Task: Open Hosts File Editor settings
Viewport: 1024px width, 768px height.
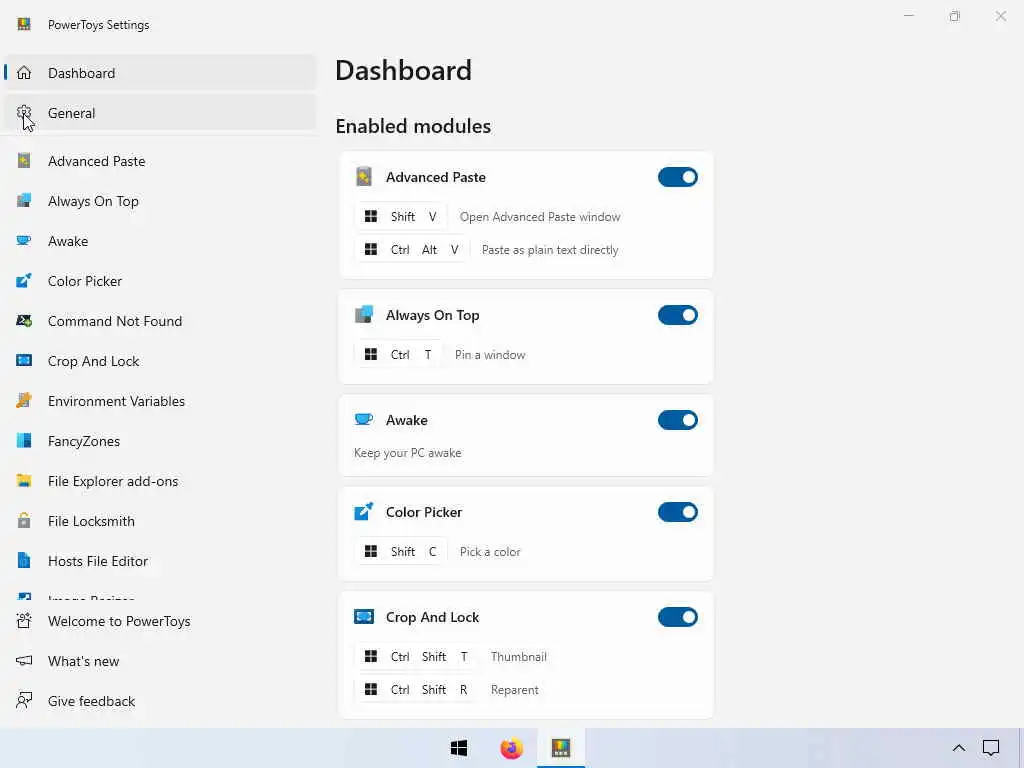Action: (x=160, y=561)
